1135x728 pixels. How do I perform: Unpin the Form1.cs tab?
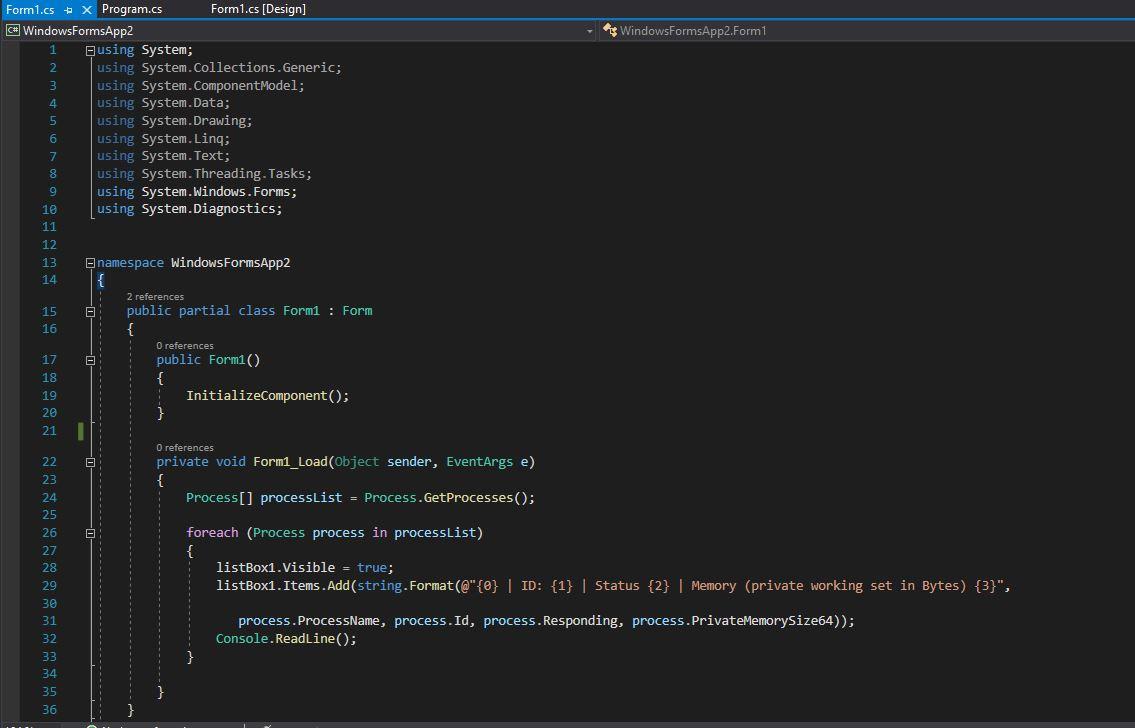(x=66, y=8)
